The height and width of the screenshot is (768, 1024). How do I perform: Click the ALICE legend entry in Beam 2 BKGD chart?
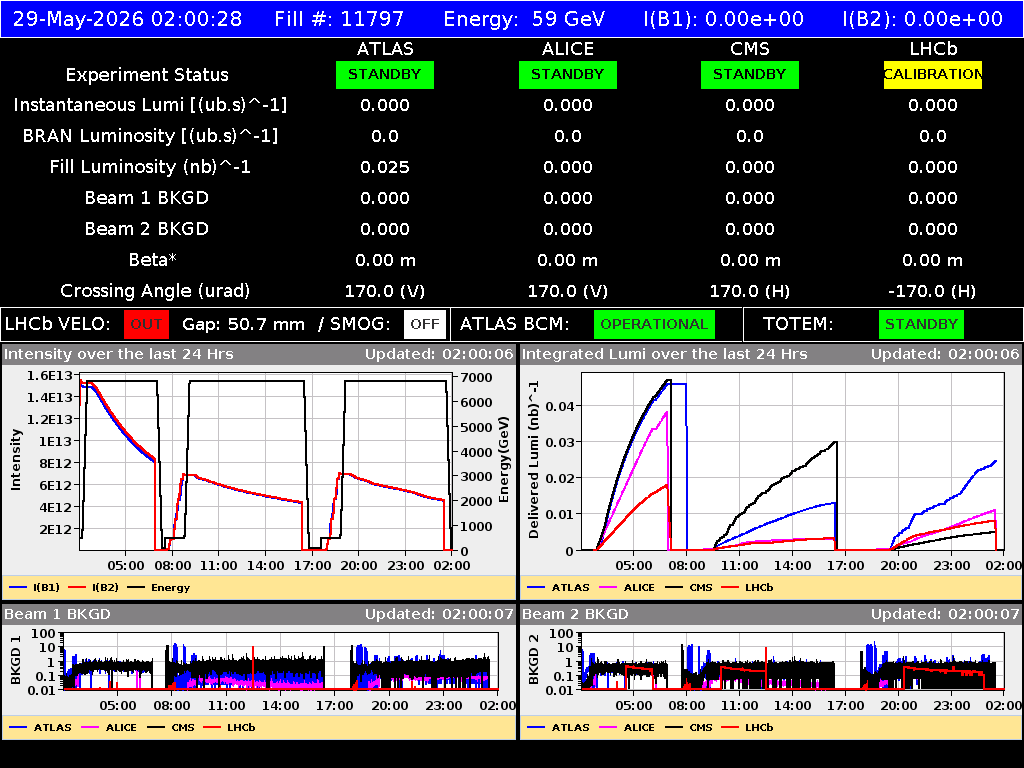point(627,728)
